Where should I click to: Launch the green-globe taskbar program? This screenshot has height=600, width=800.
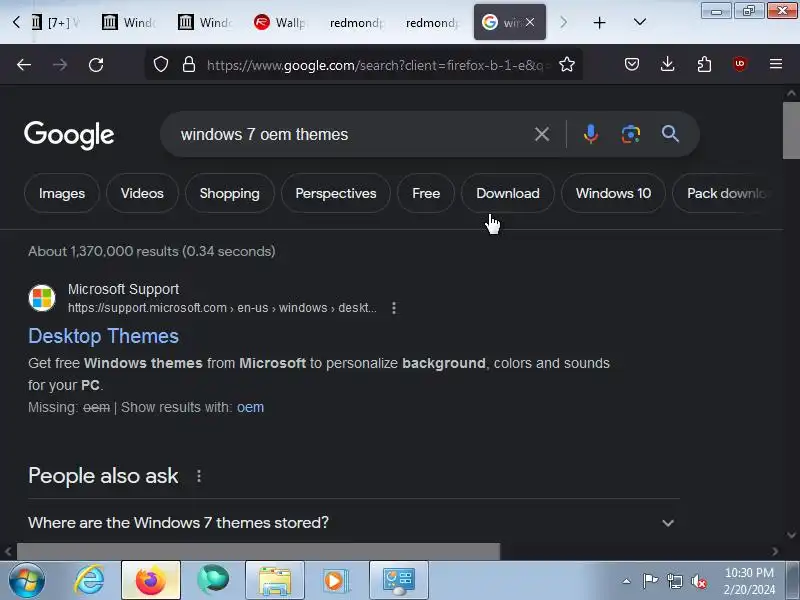pos(213,581)
